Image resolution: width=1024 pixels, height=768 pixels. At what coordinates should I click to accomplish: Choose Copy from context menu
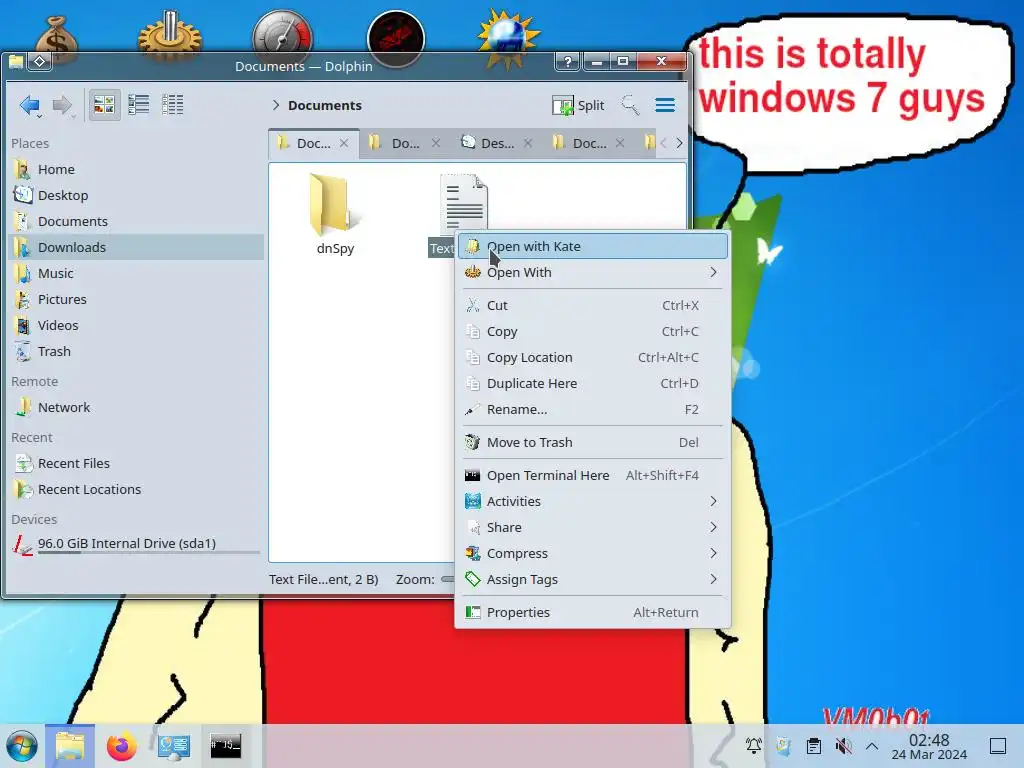pos(593,331)
